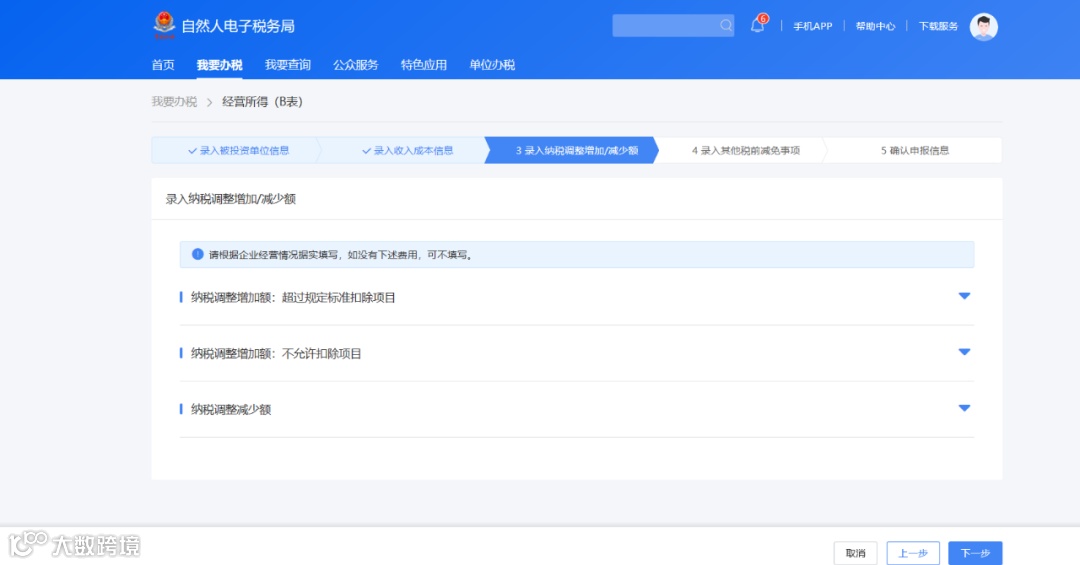Focus the header search field
This screenshot has width=1080, height=565.
coord(673,25)
